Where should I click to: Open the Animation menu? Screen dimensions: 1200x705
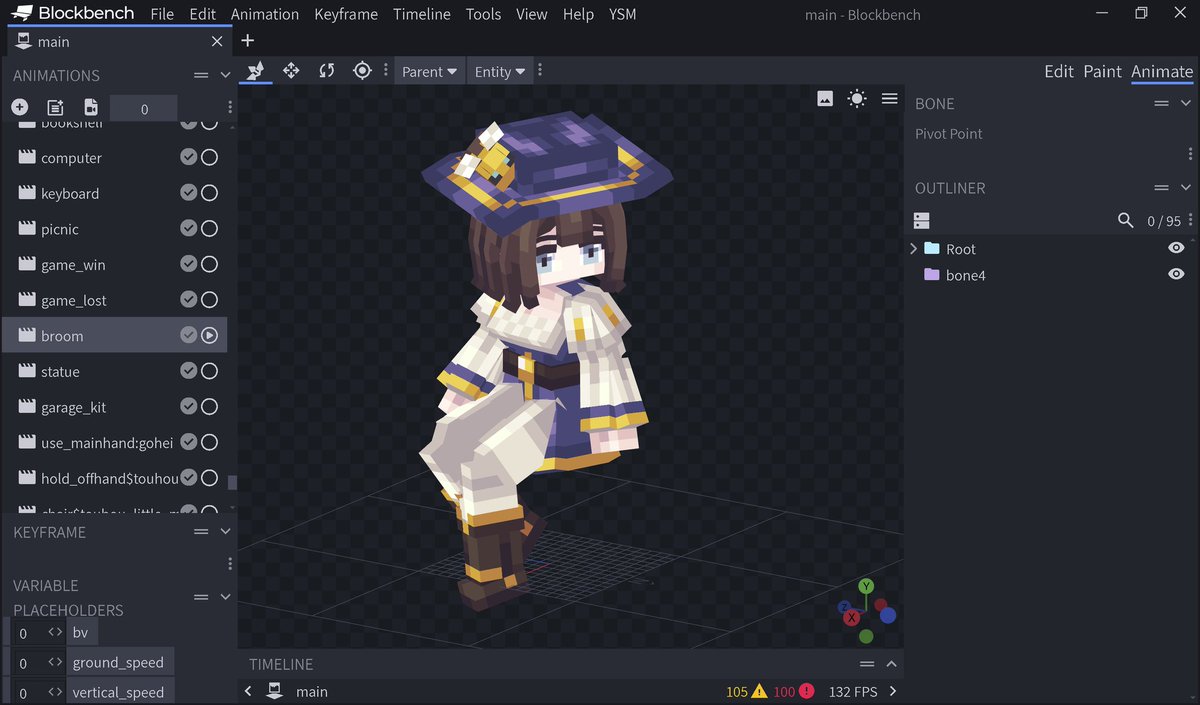pos(264,14)
